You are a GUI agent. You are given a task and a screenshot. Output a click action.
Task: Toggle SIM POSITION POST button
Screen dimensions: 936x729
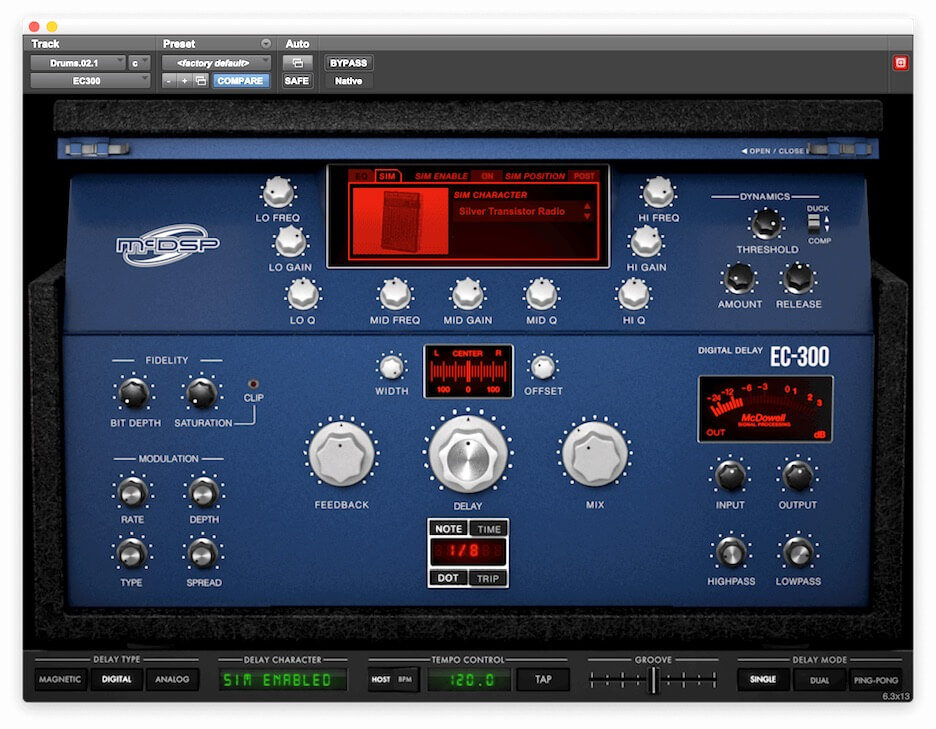pos(584,176)
